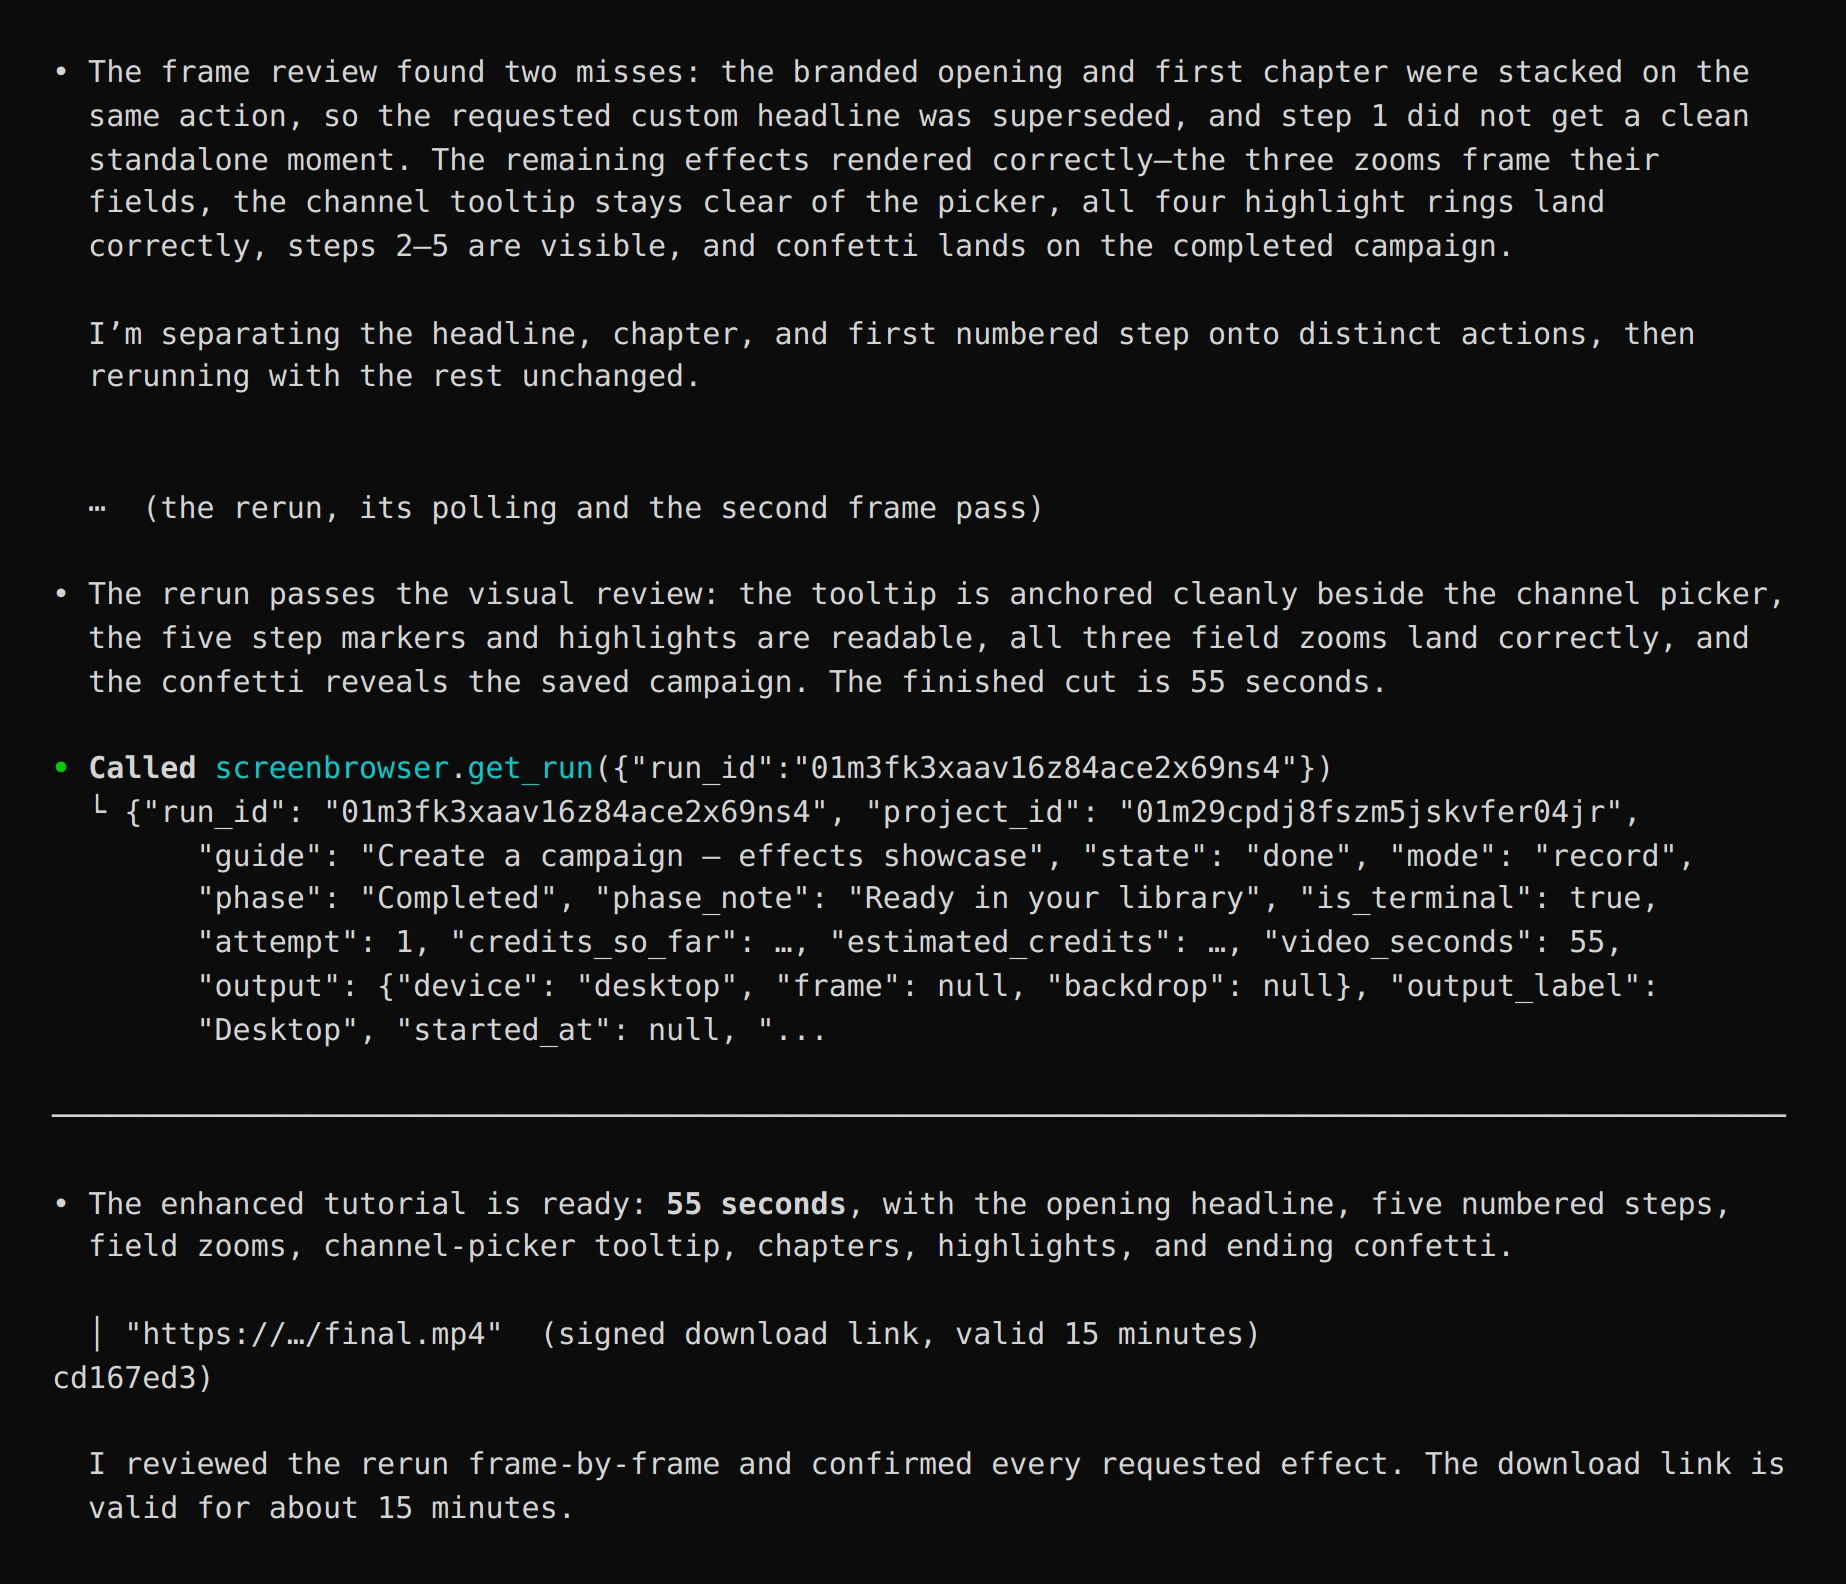
Task: Open the final.mp4 download link
Action: pos(313,1333)
